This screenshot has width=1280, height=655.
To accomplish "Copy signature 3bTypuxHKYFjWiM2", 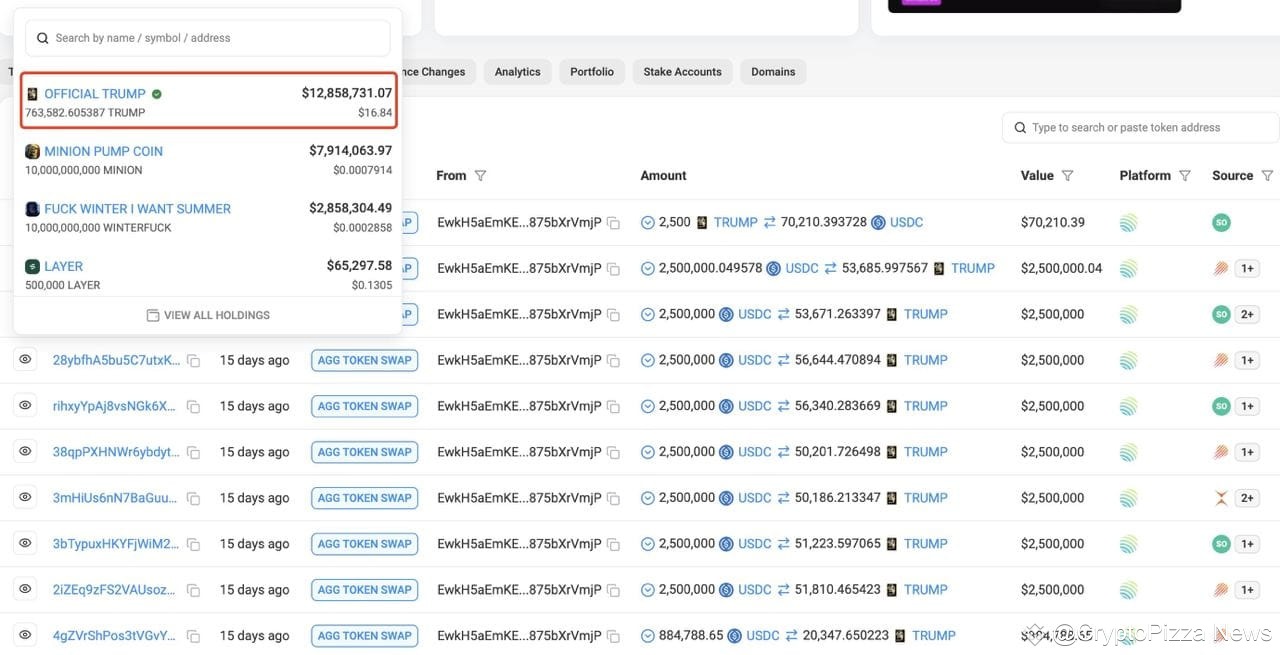I will click(x=193, y=545).
